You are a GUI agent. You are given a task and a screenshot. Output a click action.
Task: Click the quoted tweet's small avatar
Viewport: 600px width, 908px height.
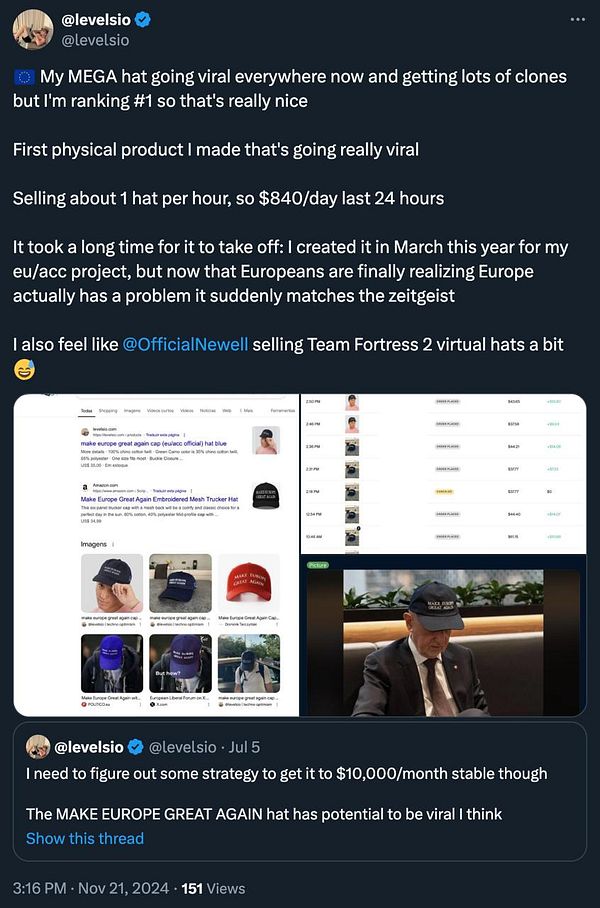coord(38,747)
